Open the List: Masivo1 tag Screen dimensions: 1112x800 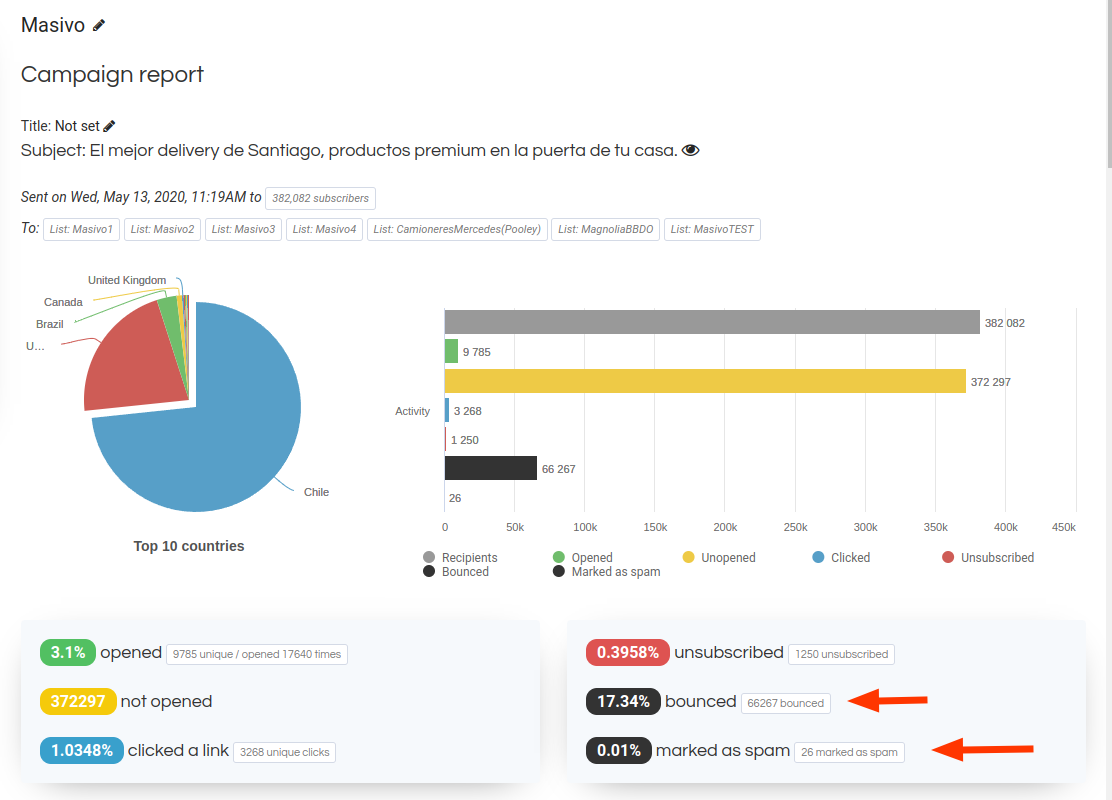coord(81,229)
